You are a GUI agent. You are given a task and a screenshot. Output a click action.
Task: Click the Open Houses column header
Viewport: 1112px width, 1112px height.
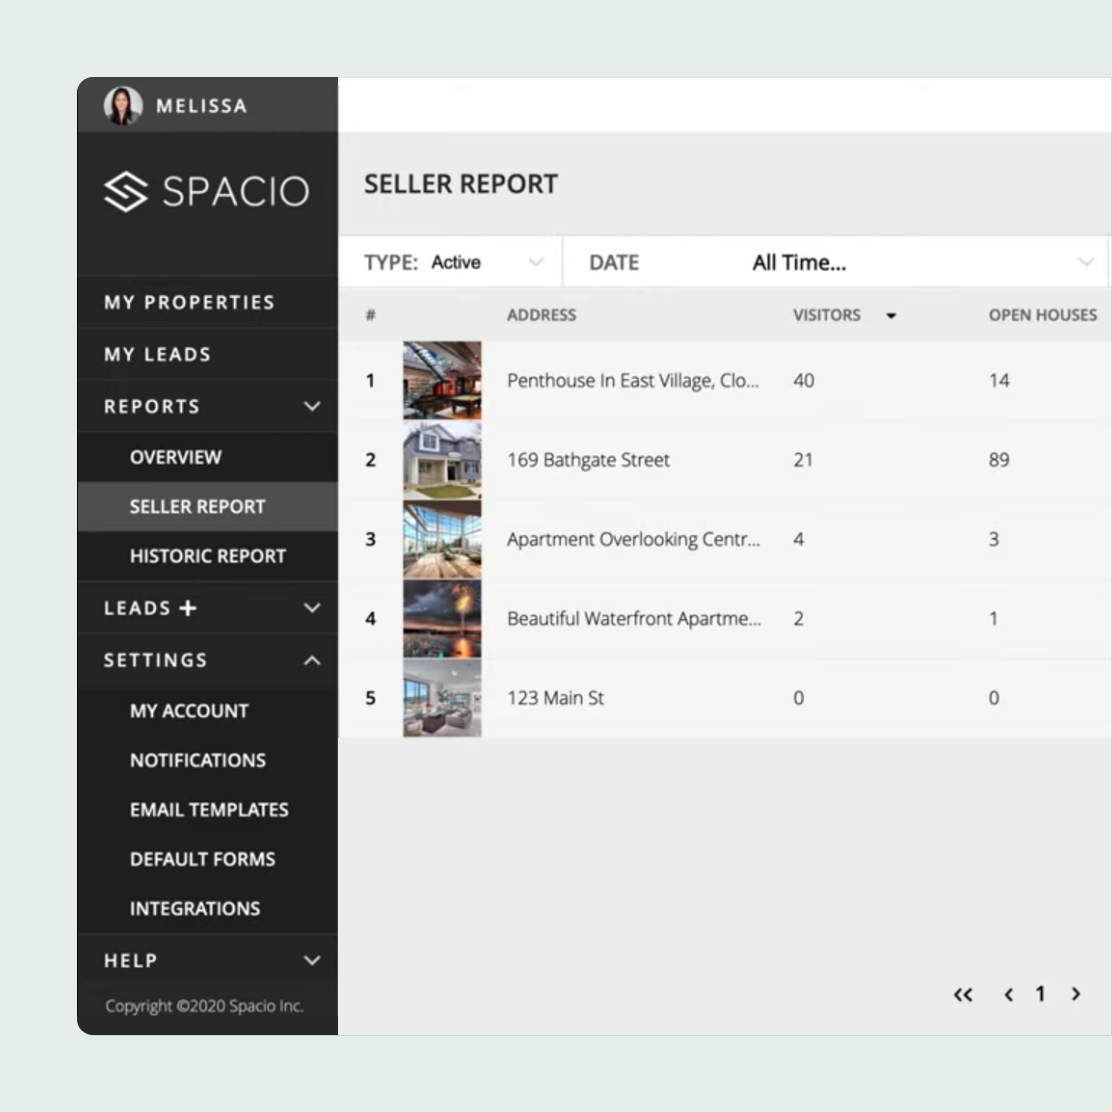pos(1042,315)
